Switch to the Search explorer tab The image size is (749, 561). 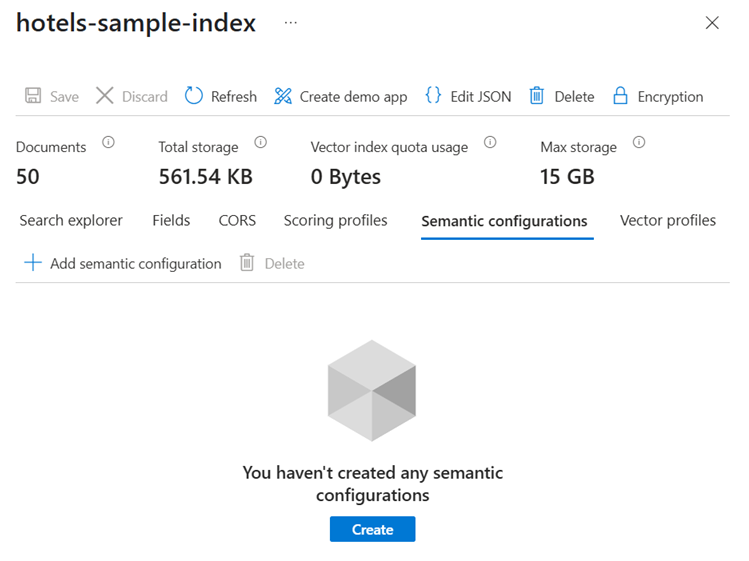[x=71, y=220]
